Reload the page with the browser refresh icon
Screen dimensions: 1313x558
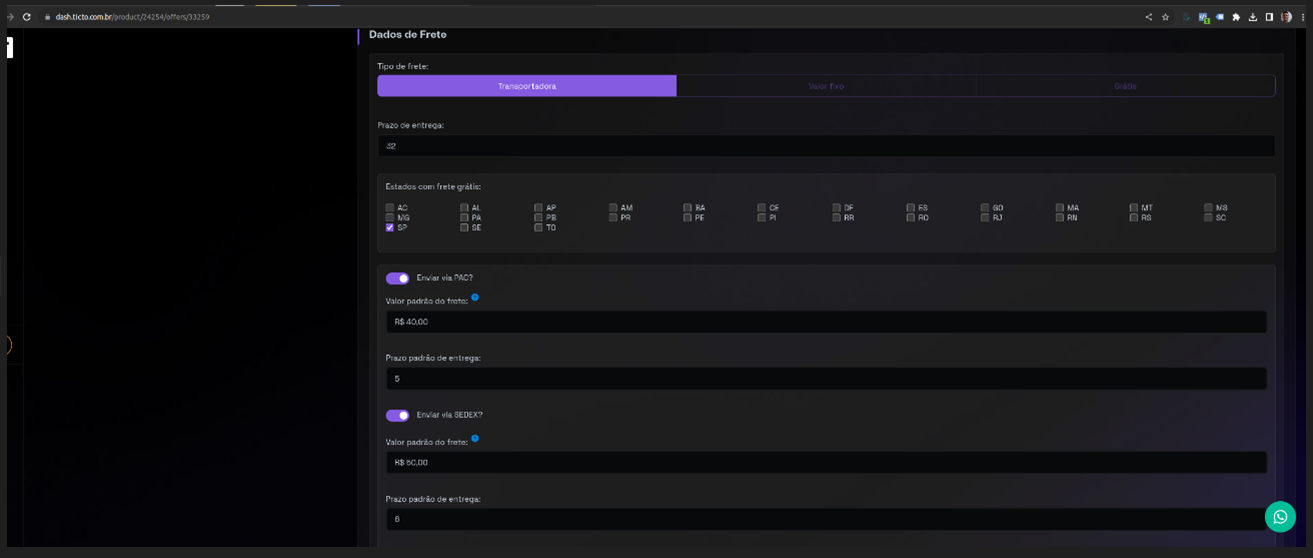[x=26, y=17]
